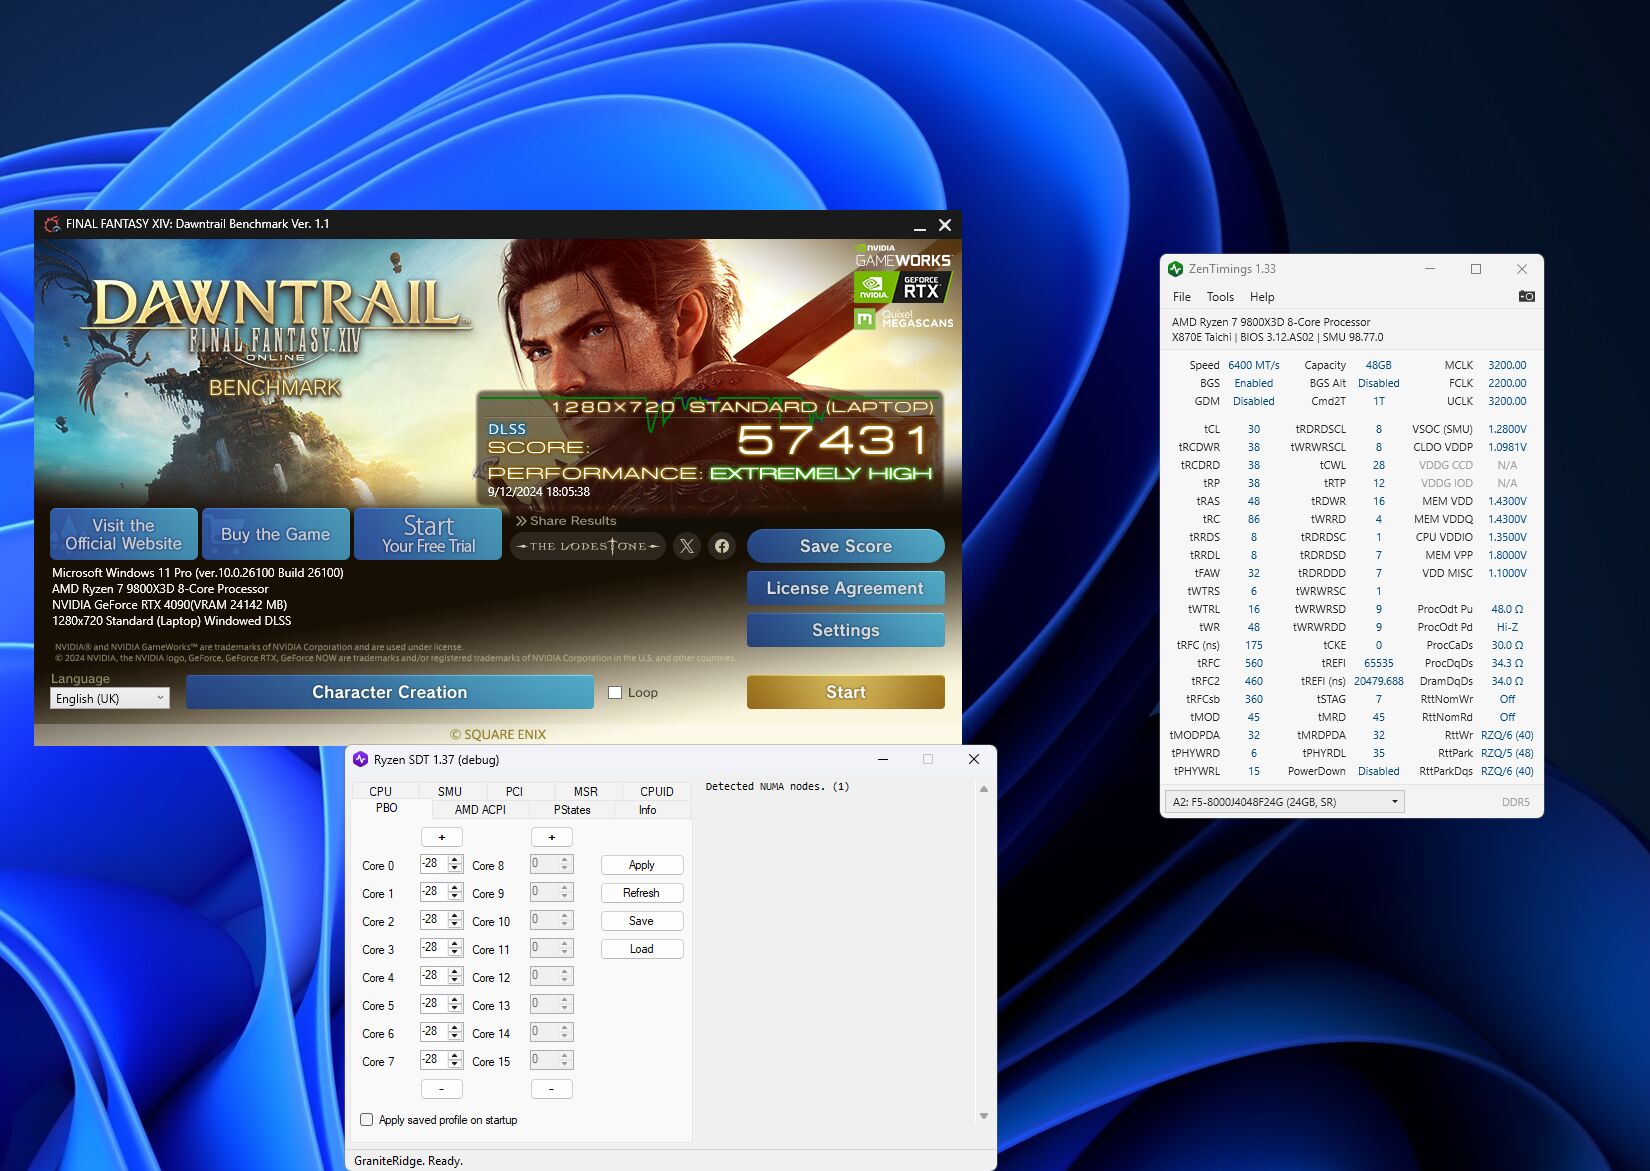Open Character Creation
The width and height of the screenshot is (1650, 1171).
pyautogui.click(x=390, y=692)
